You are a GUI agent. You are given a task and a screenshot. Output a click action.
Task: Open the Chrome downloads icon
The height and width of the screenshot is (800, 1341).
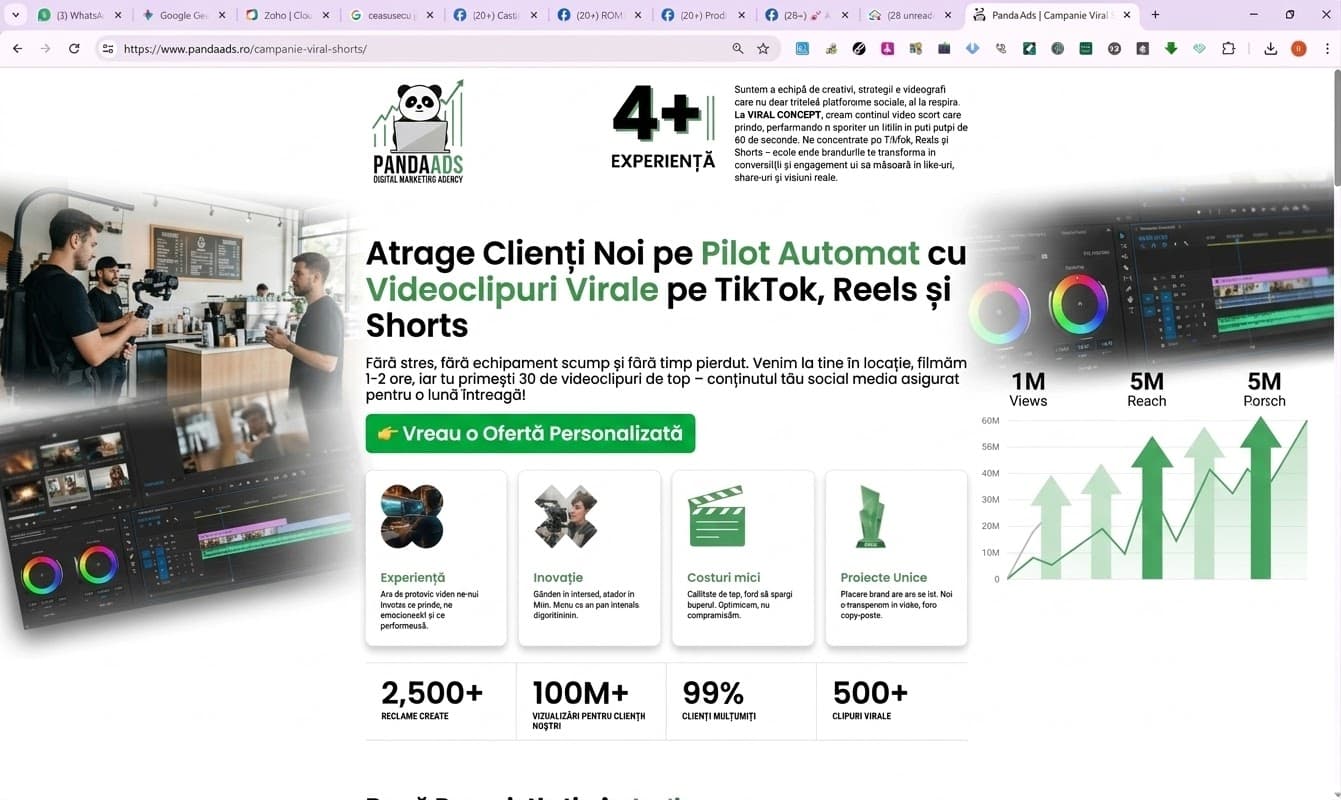1270,49
